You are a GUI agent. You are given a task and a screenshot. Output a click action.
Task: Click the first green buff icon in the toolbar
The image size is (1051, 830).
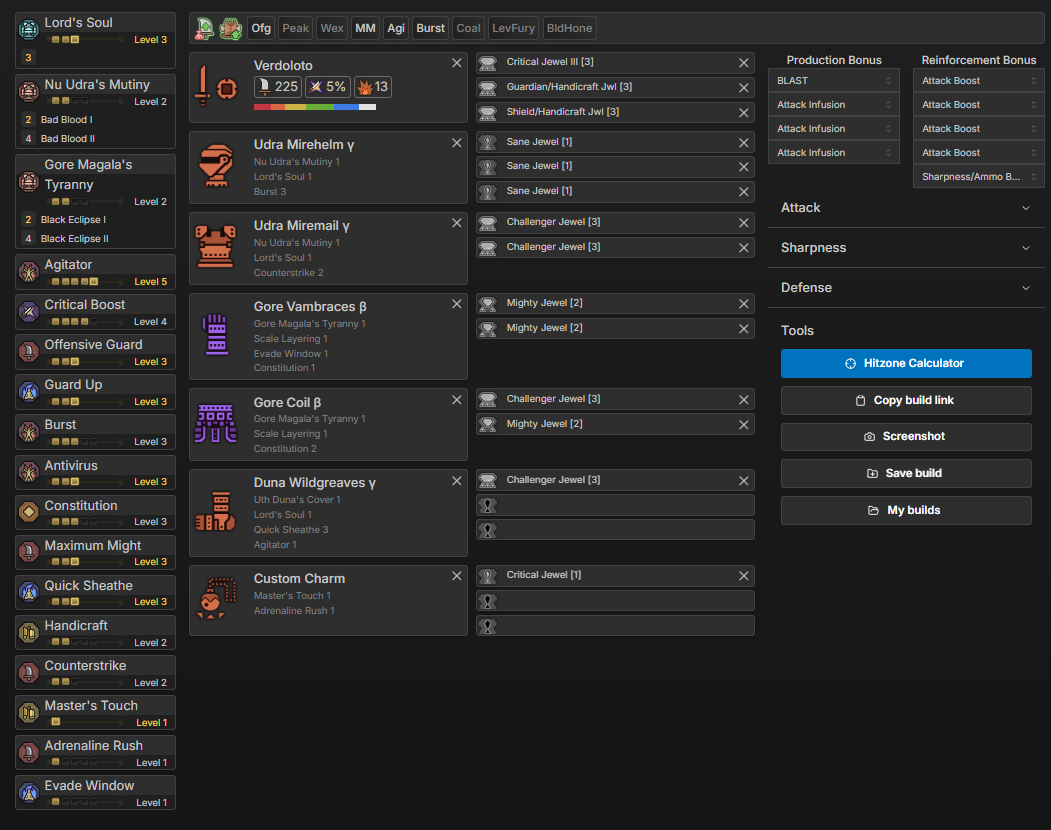coord(204,28)
